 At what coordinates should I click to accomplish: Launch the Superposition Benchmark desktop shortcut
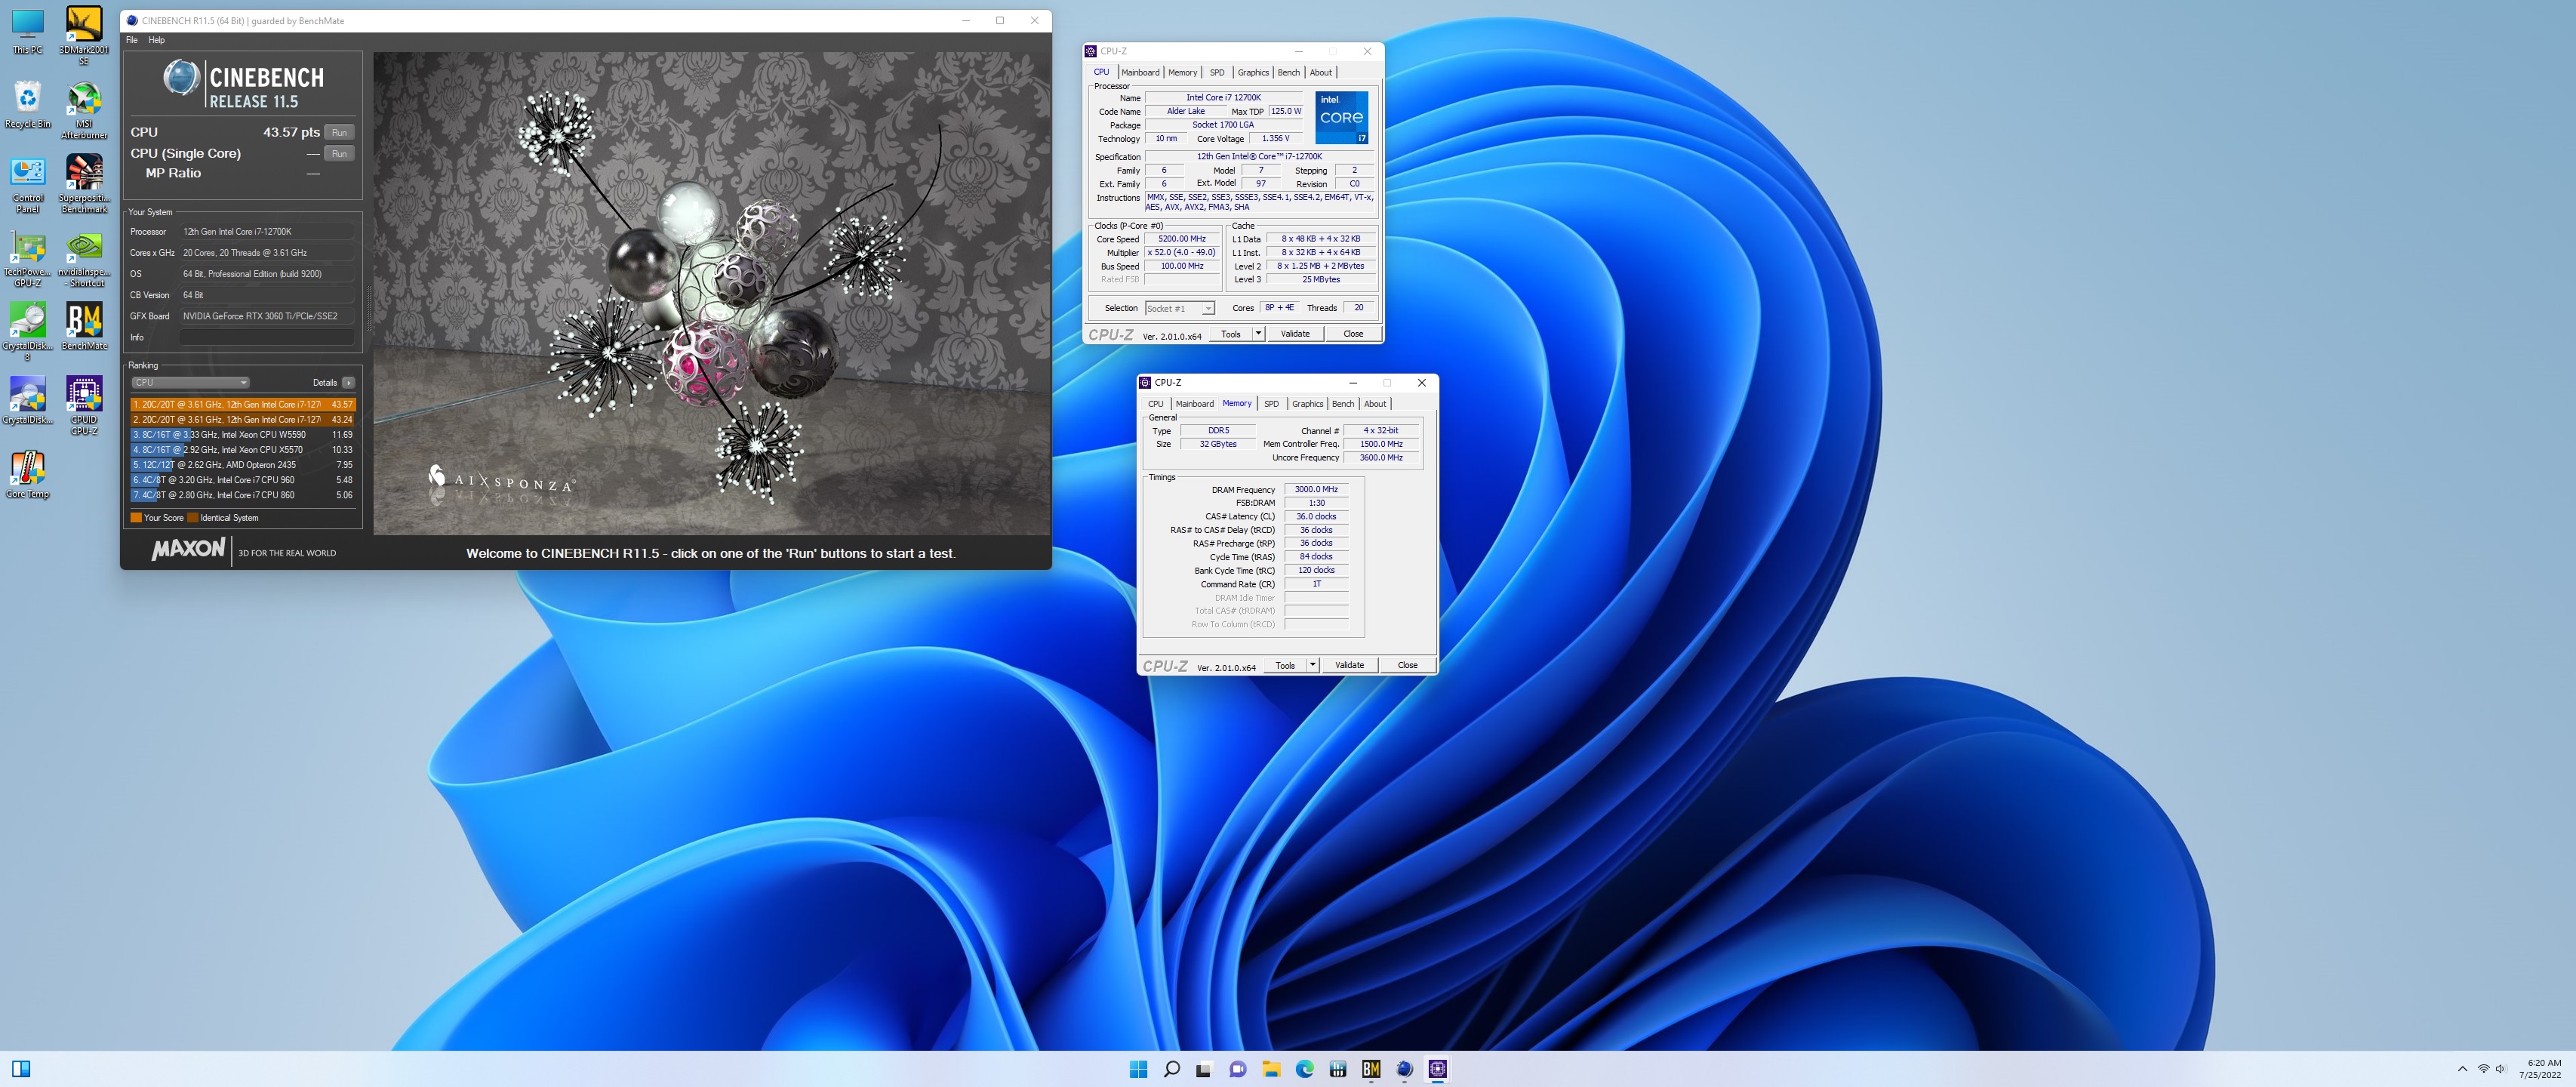[84, 185]
